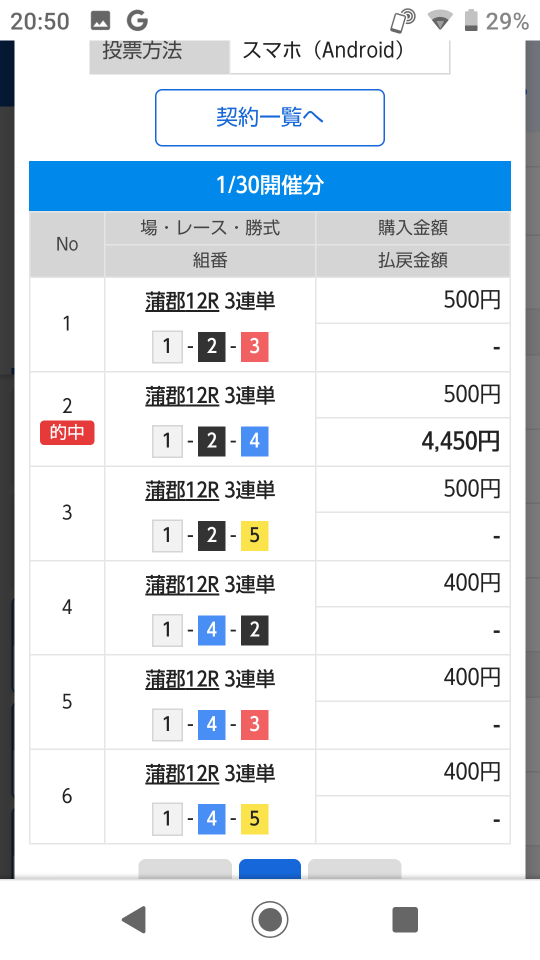Select the blue active page button at bottom
The width and height of the screenshot is (540, 960).
269,869
